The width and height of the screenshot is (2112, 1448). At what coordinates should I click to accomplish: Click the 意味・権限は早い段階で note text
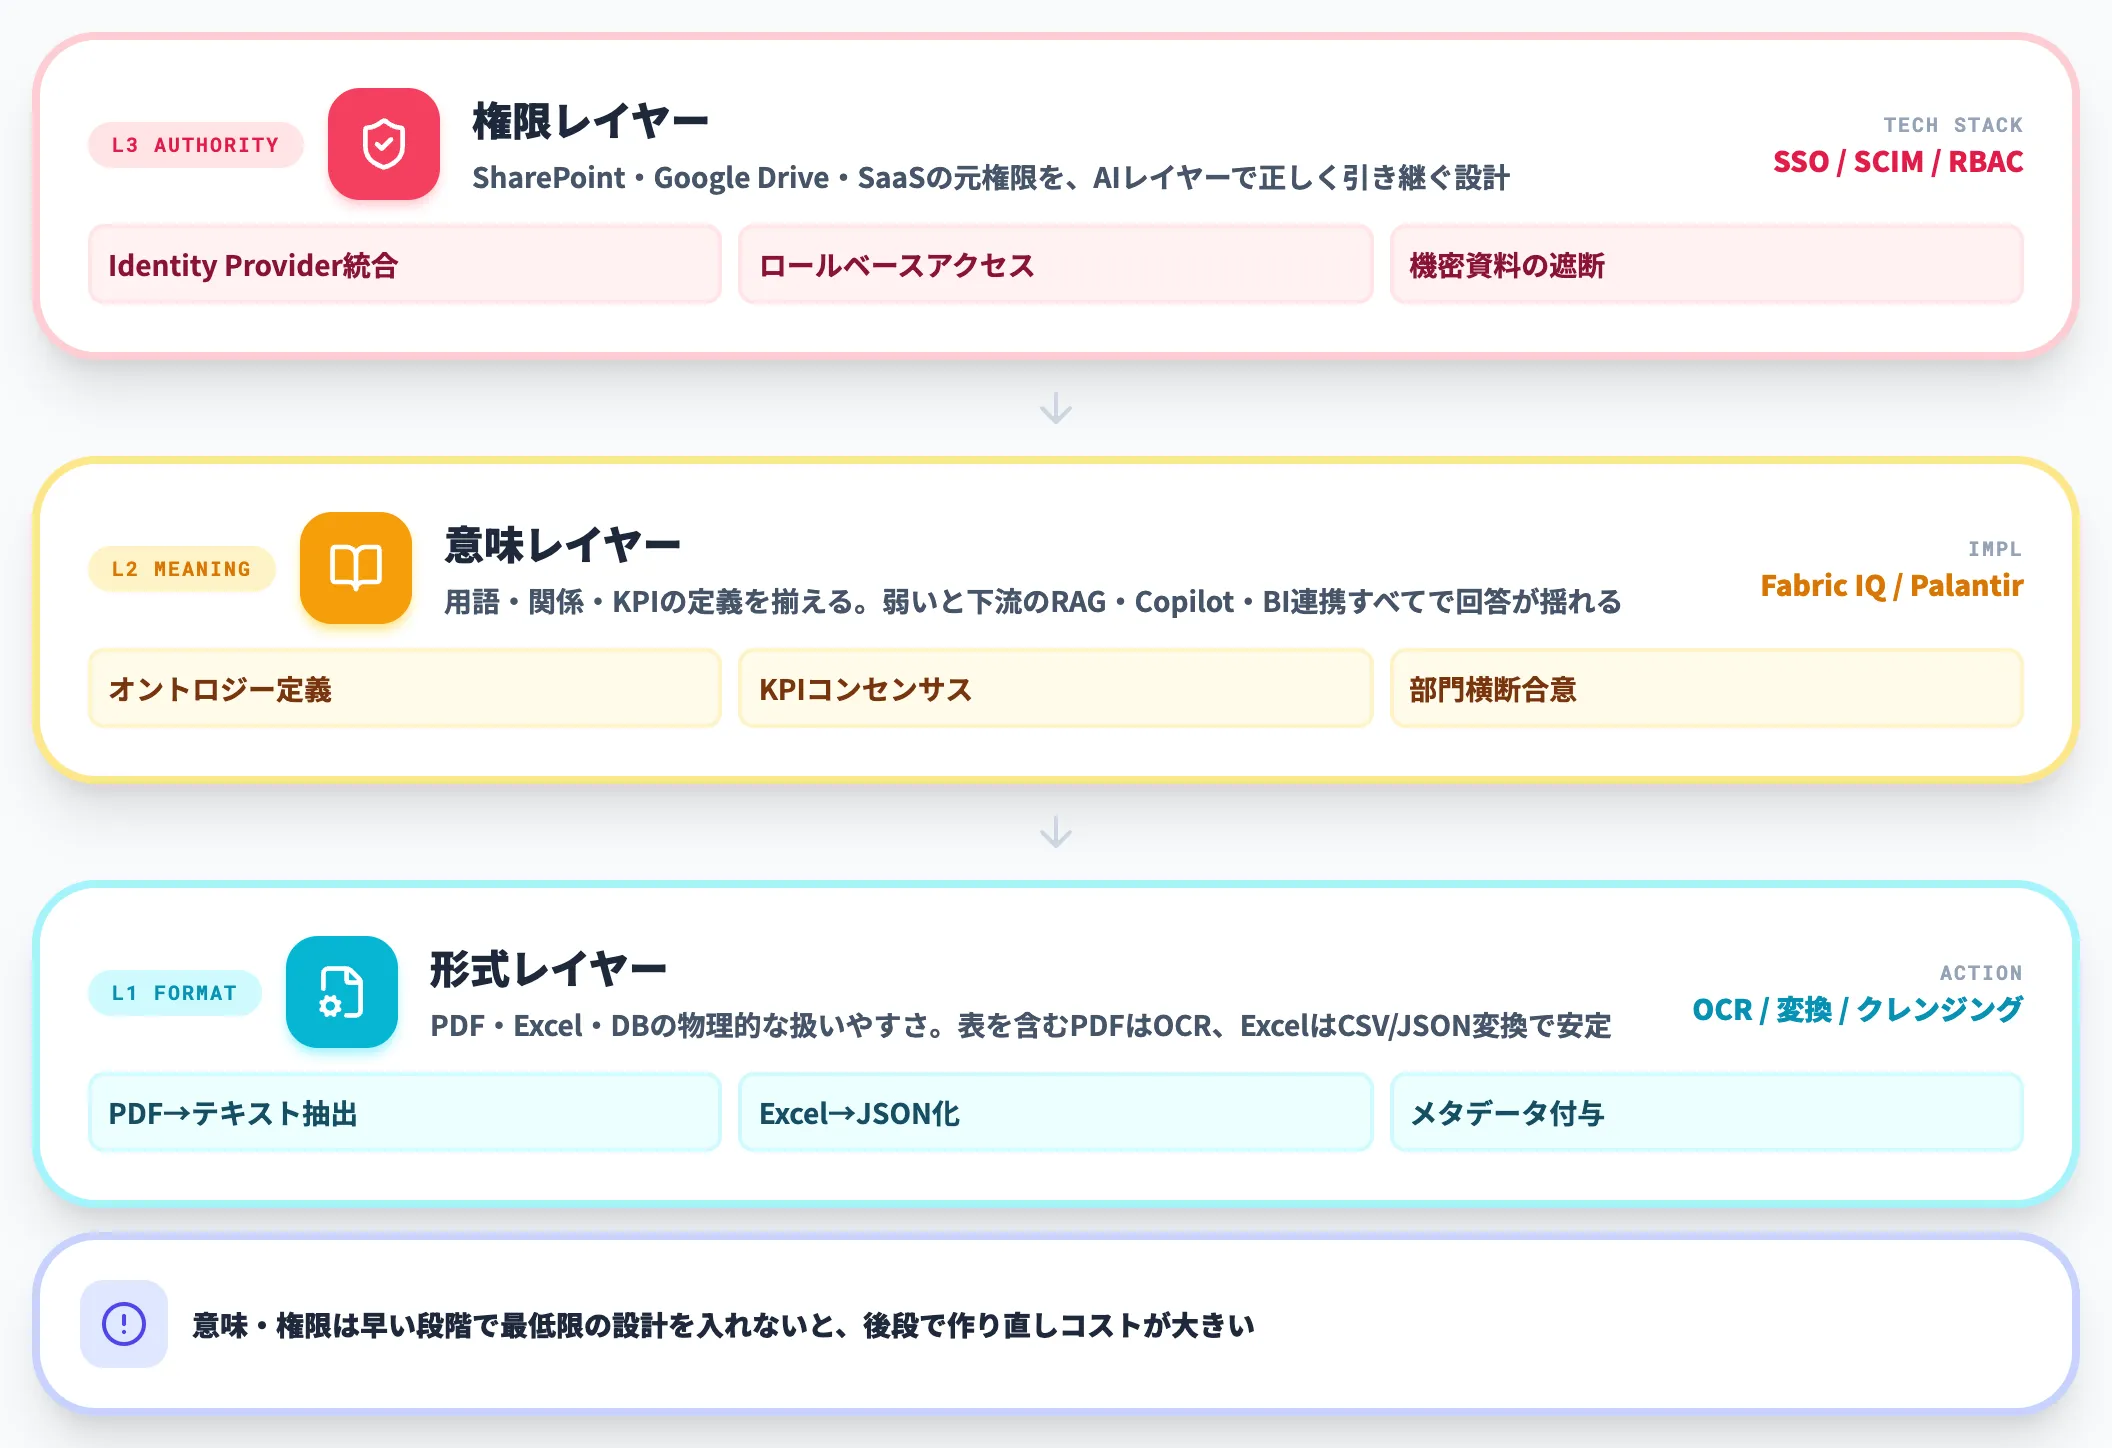(x=723, y=1326)
